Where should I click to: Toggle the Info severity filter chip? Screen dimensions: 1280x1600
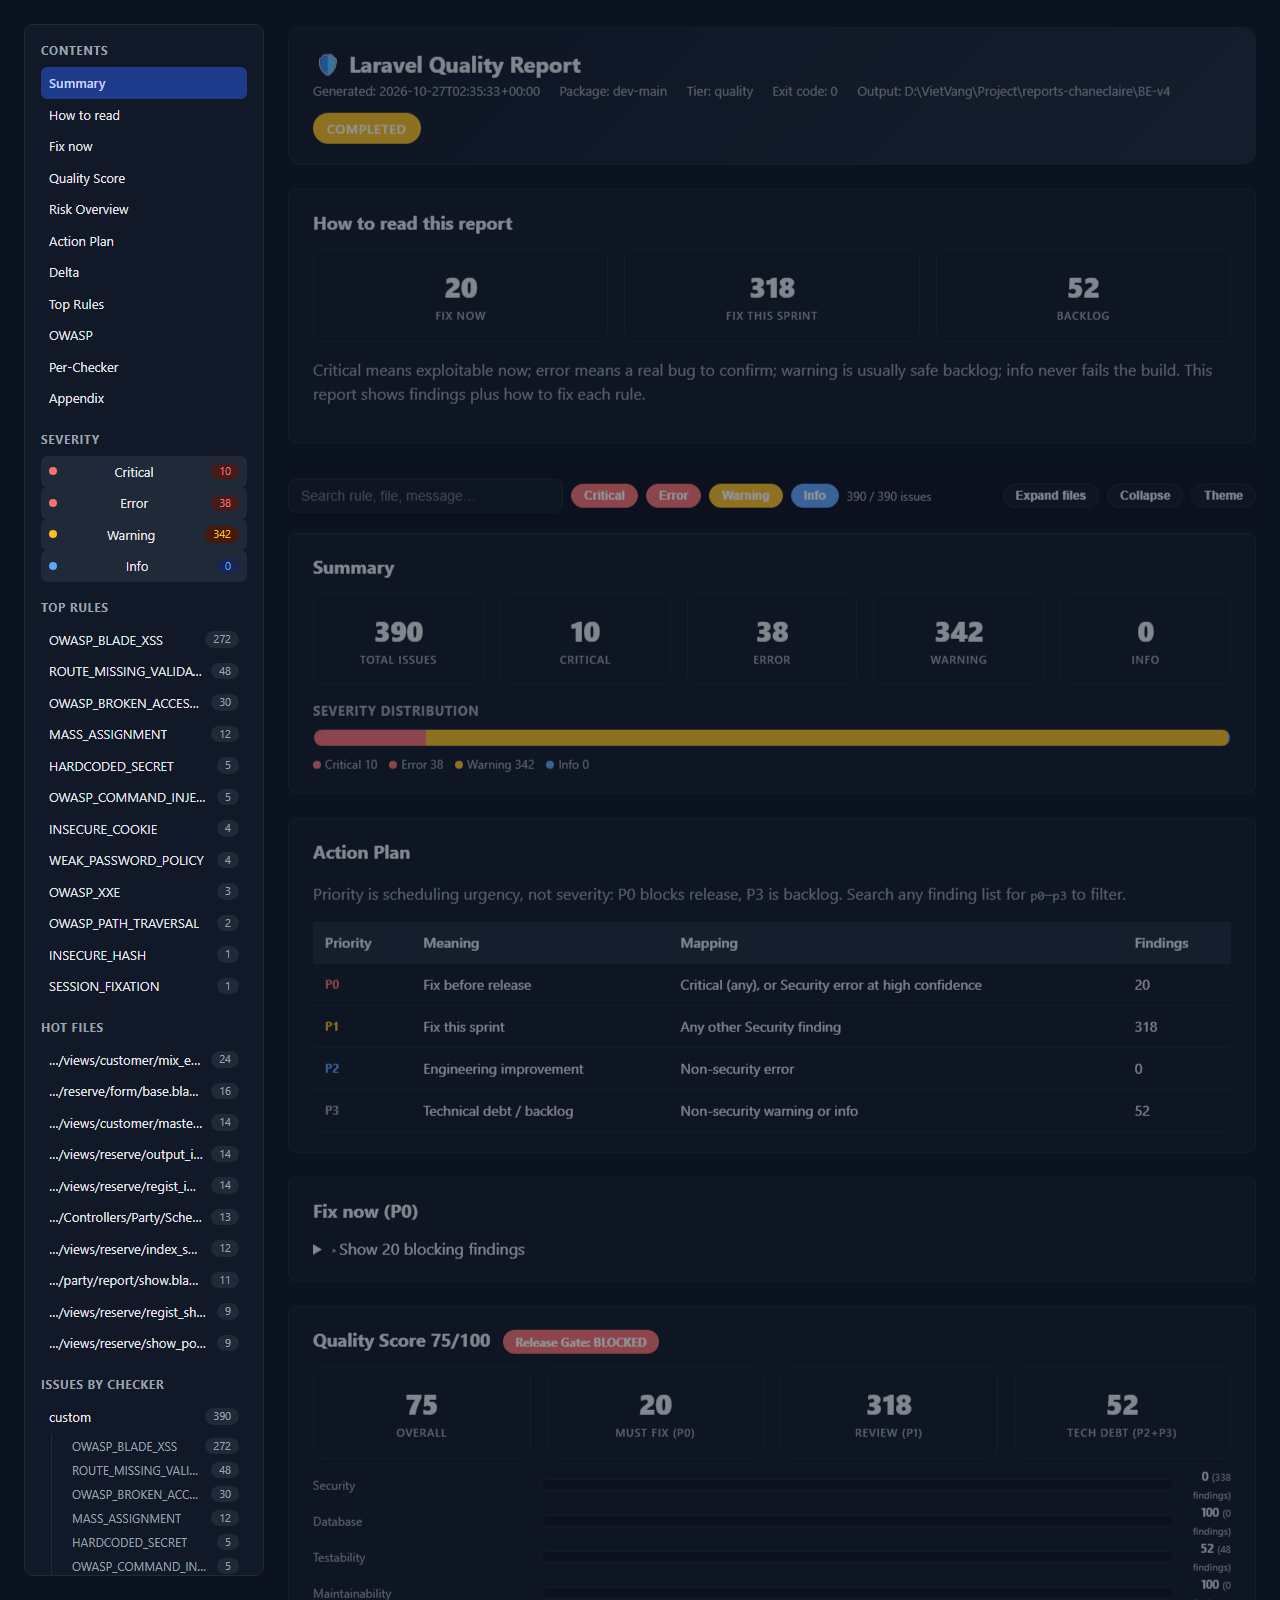point(815,496)
